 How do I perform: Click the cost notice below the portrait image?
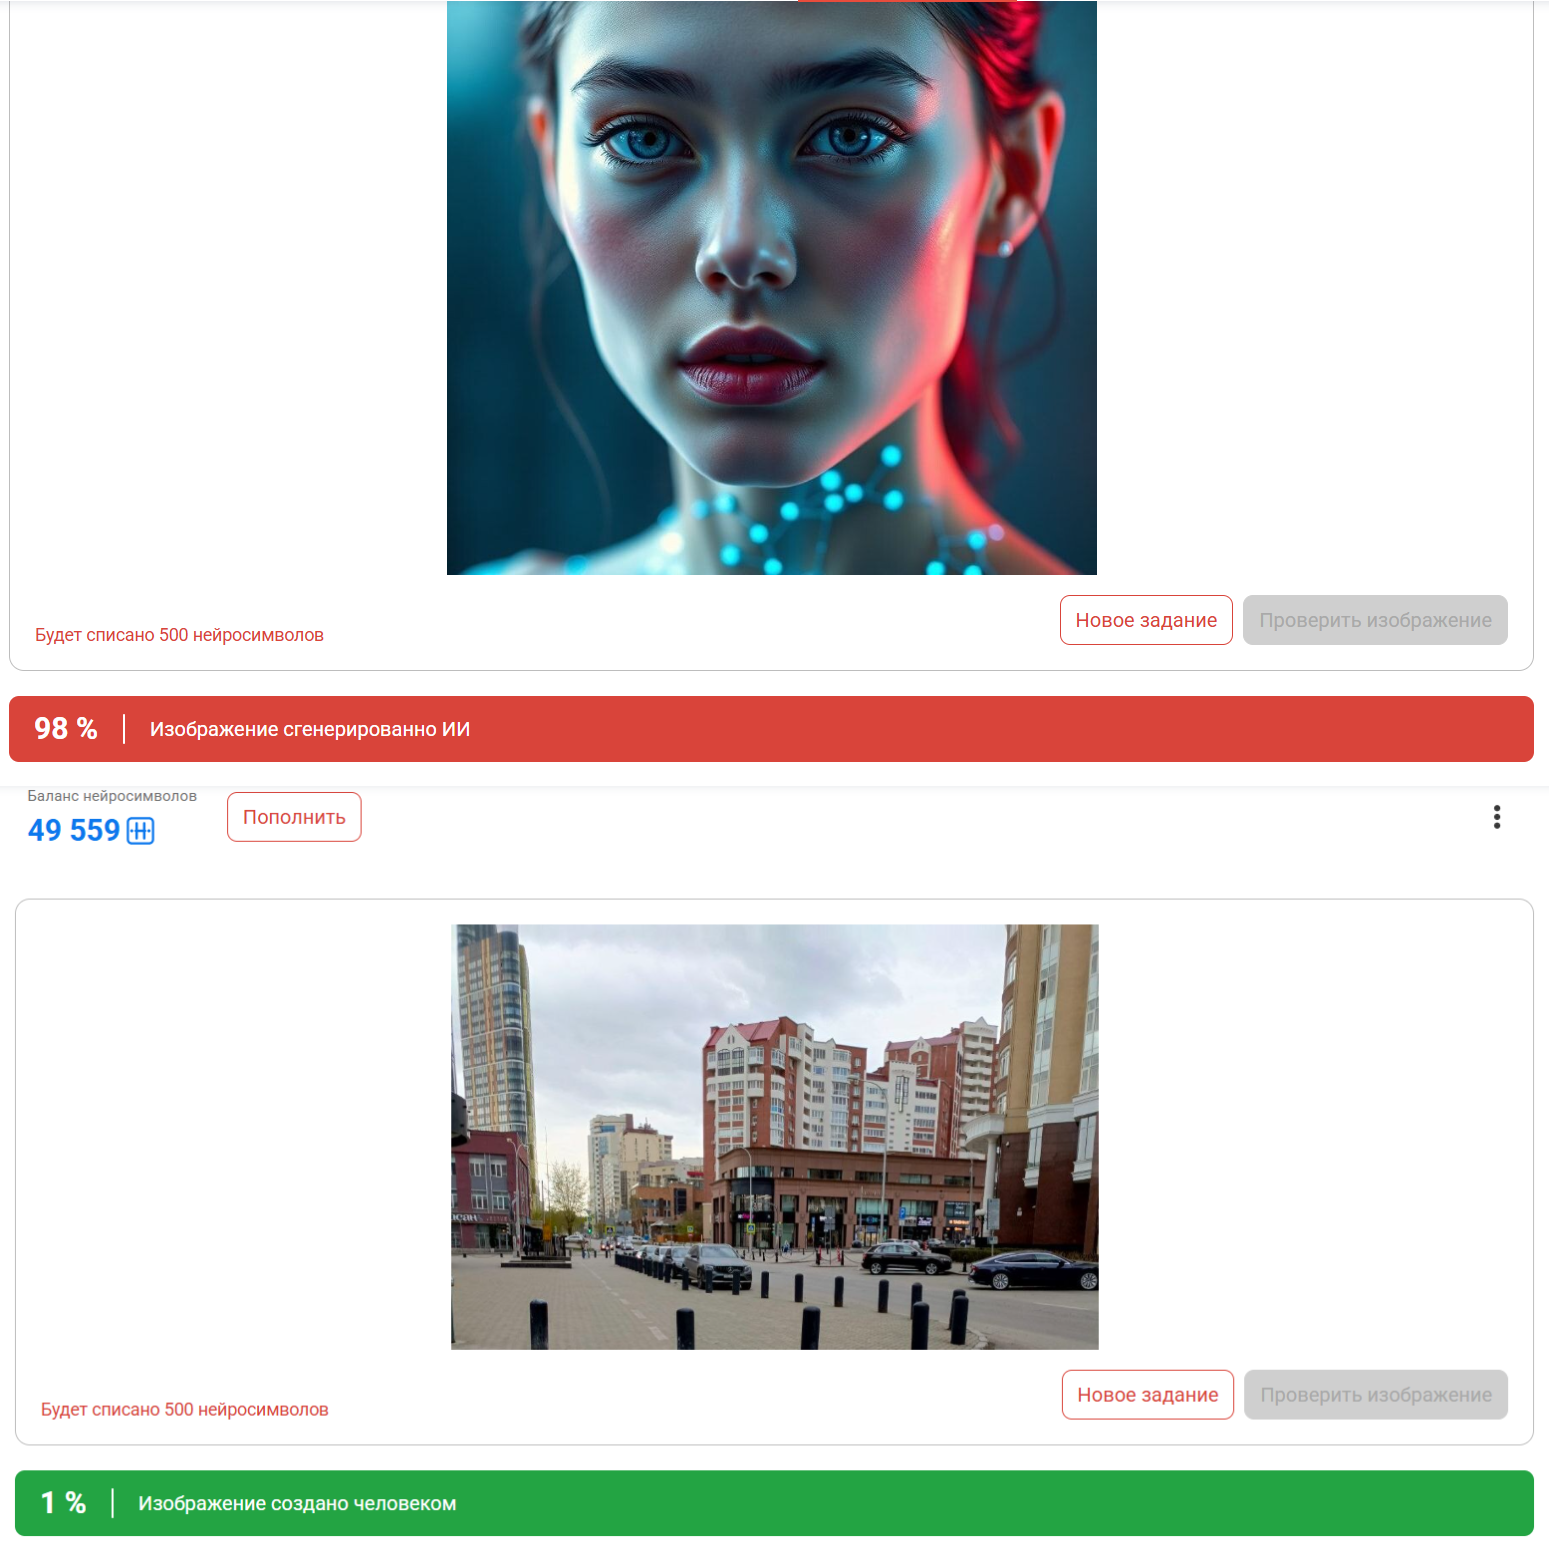179,635
